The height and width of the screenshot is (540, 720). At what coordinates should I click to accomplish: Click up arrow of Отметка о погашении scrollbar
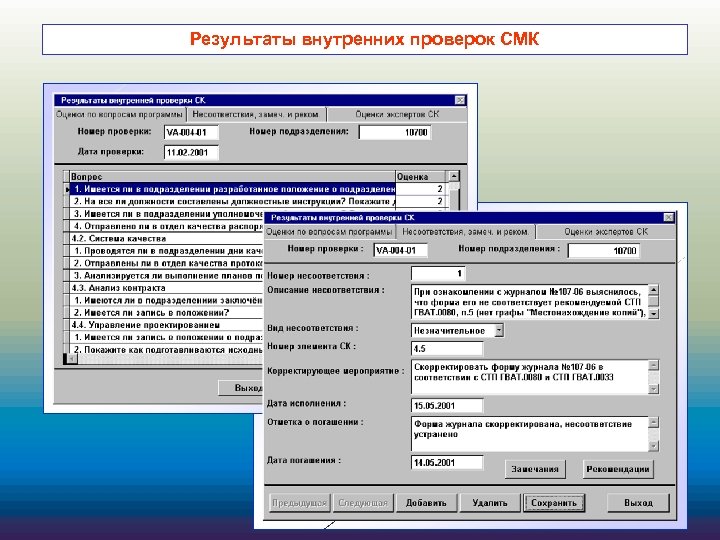click(653, 422)
